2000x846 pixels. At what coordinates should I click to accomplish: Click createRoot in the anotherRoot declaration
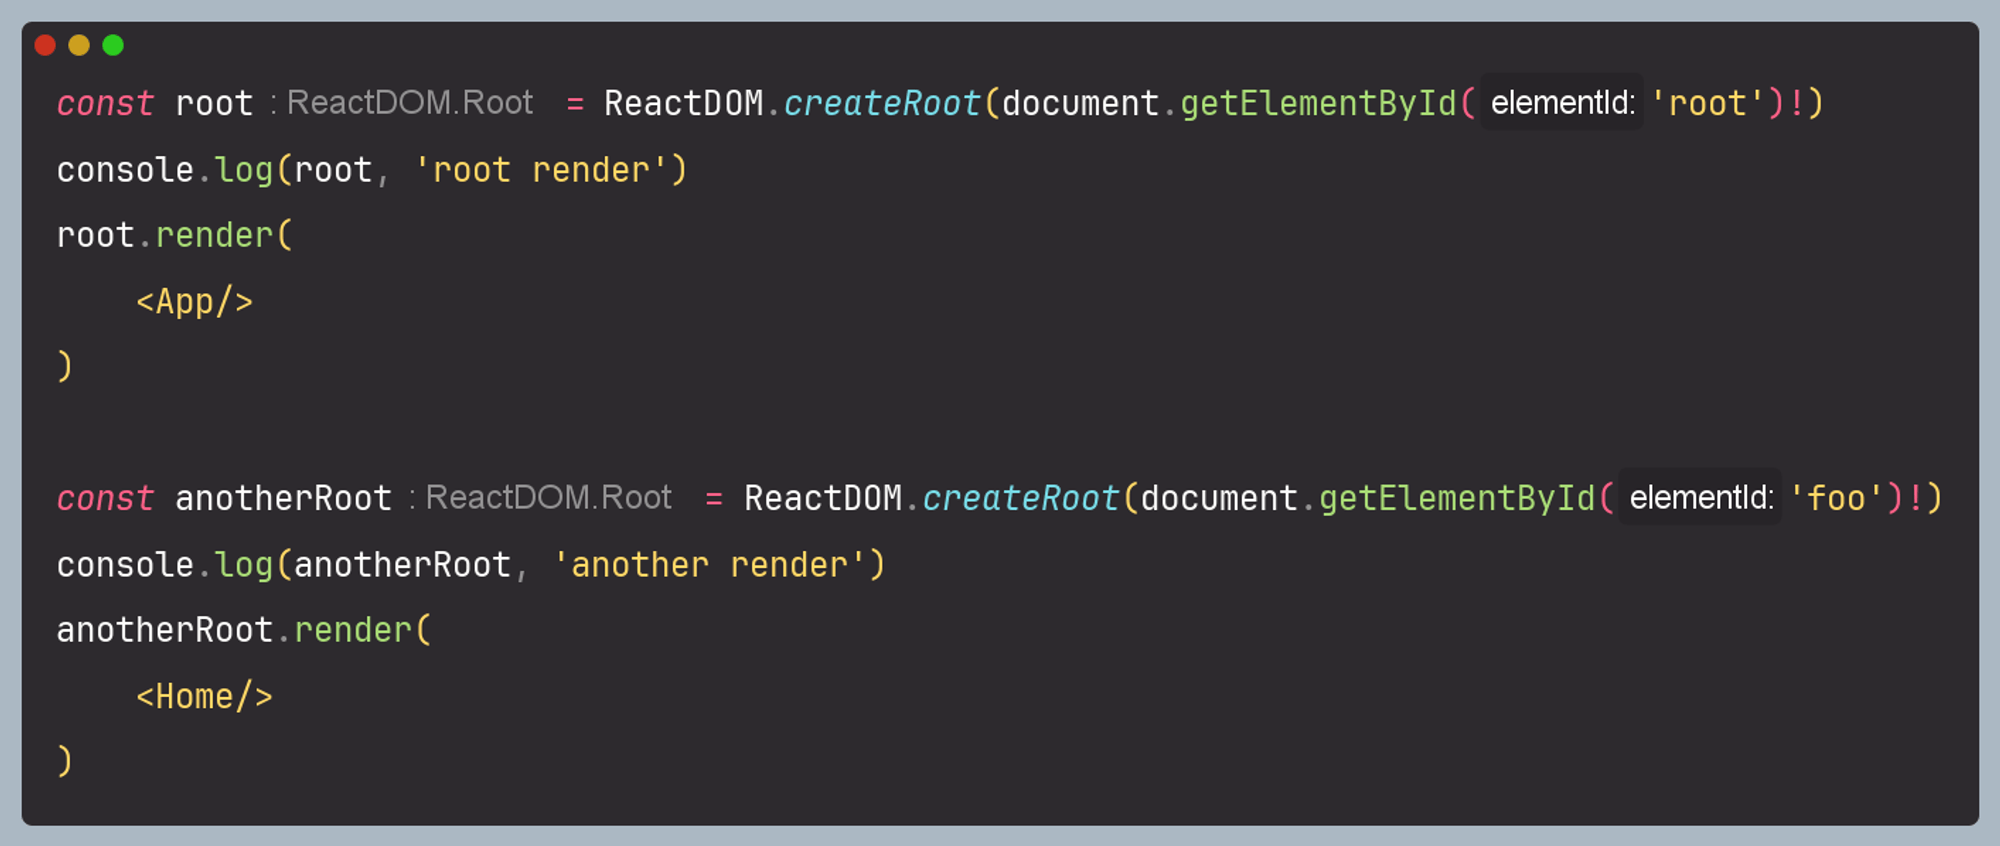pos(1020,498)
